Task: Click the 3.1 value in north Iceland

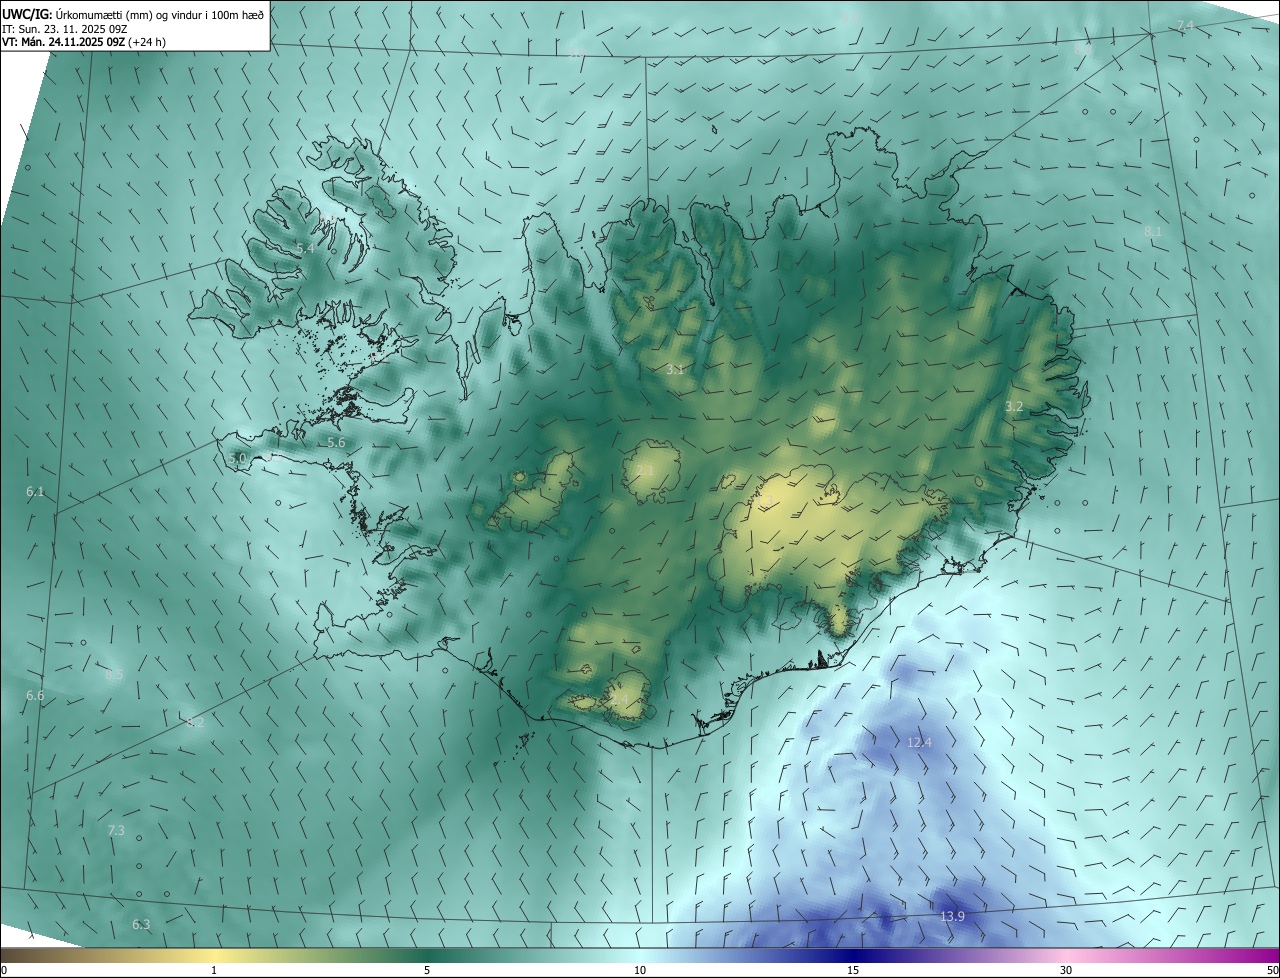Action: coord(675,370)
